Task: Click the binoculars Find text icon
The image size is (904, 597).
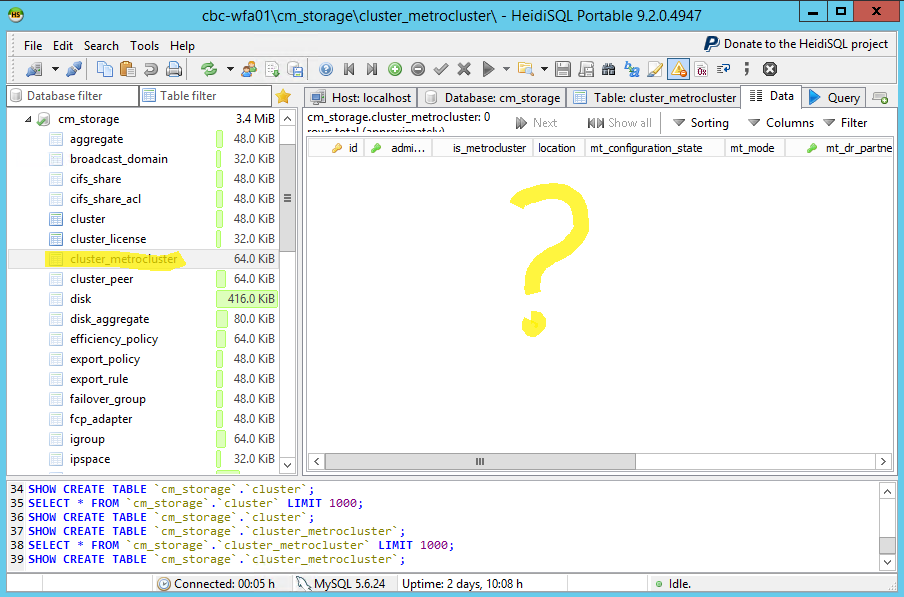Action: click(609, 69)
